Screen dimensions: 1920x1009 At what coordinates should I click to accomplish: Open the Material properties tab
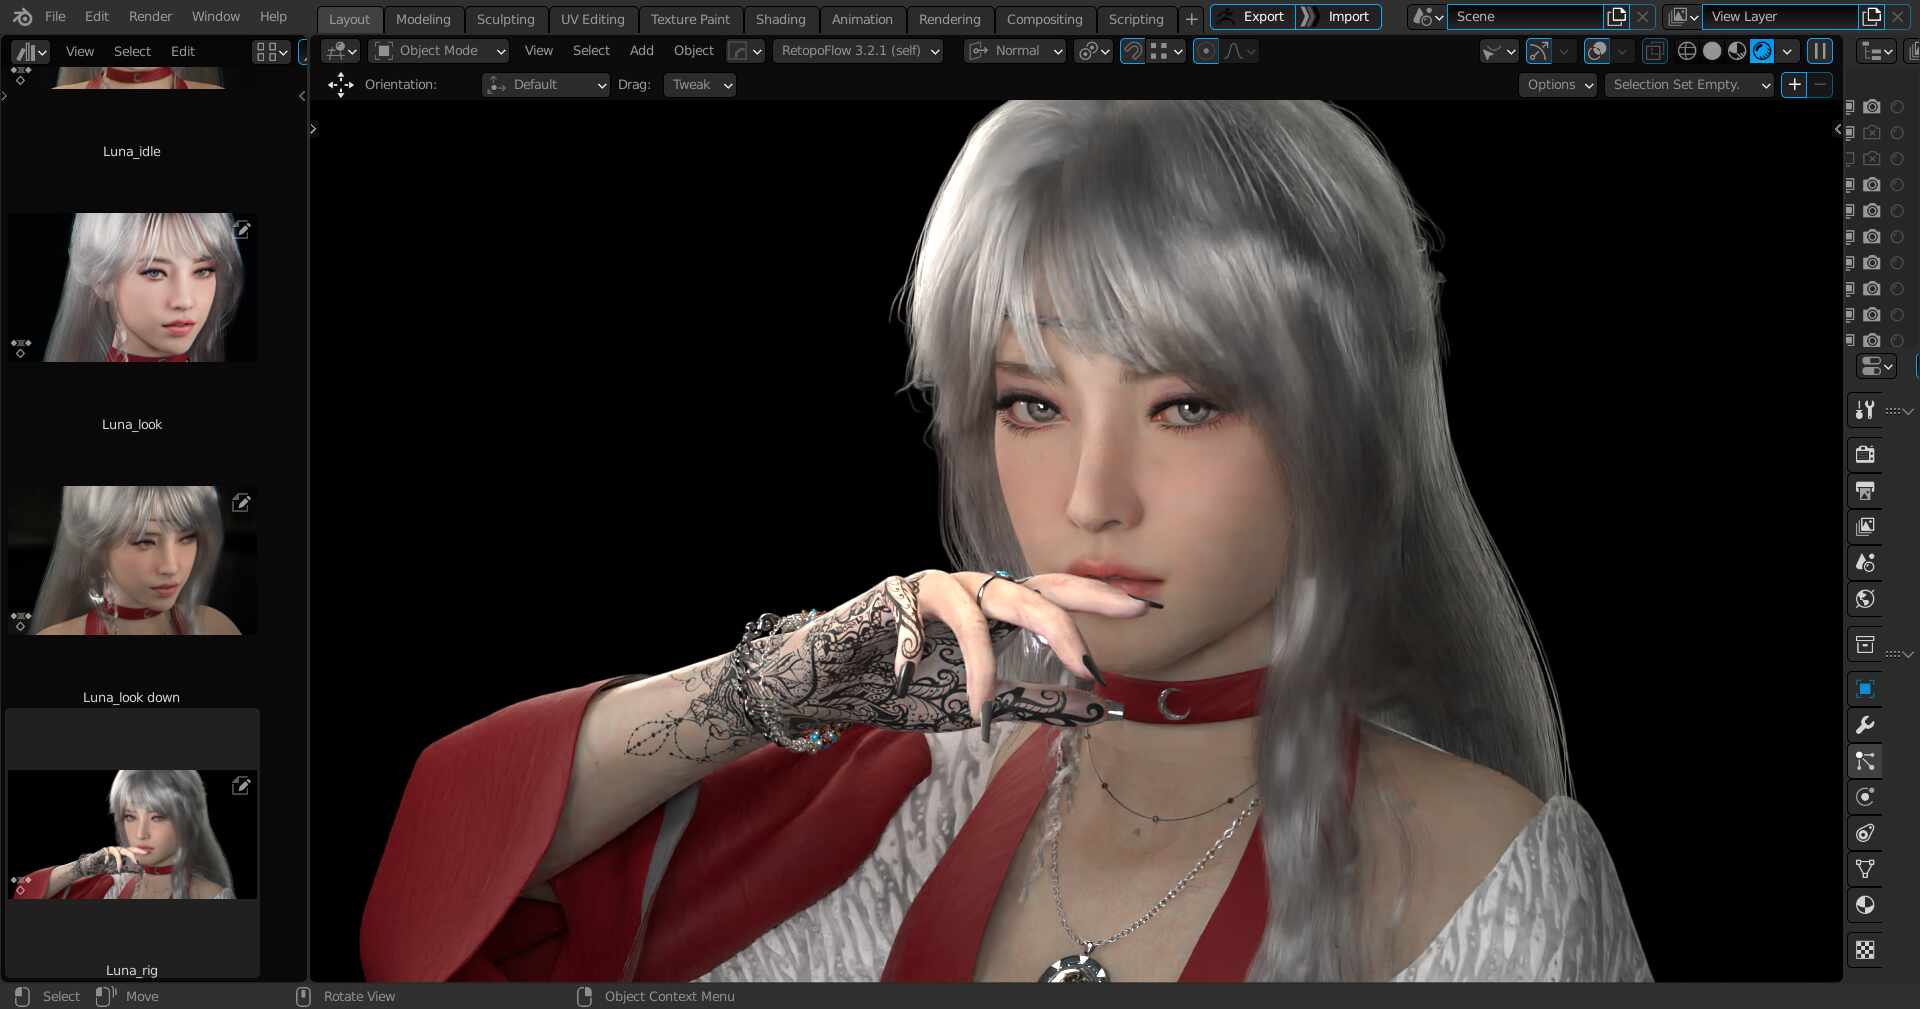click(x=1864, y=905)
